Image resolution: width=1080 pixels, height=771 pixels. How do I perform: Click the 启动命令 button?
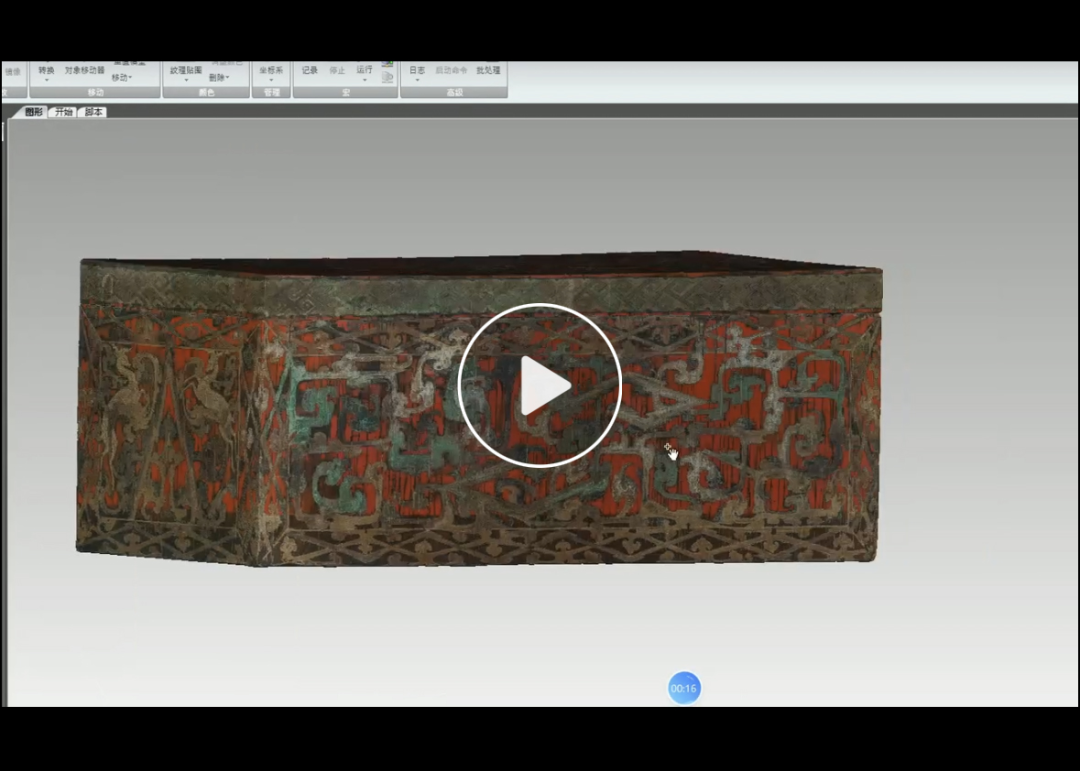(x=451, y=70)
